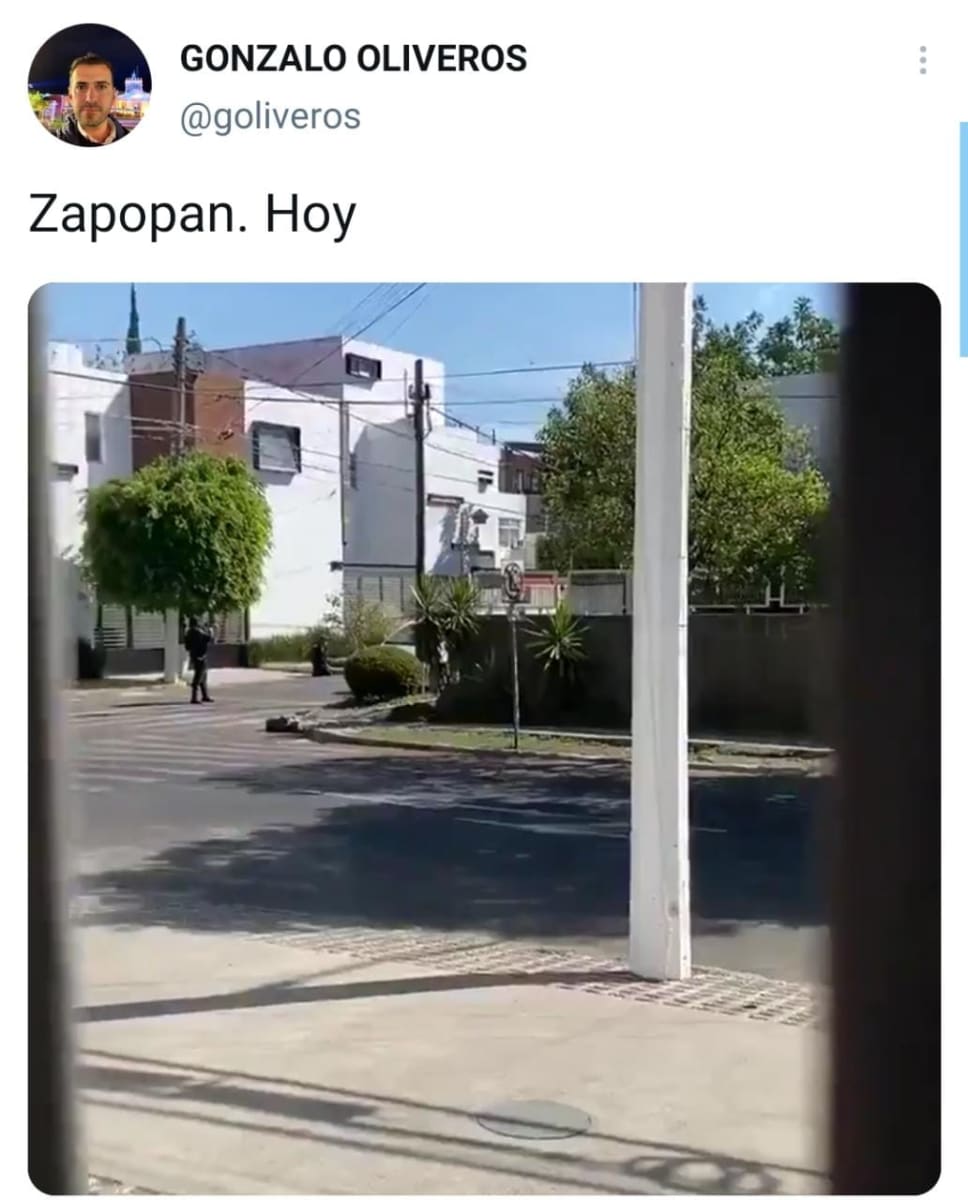The image size is (968, 1200).
Task: Click the person standing in the street
Action: (x=199, y=659)
